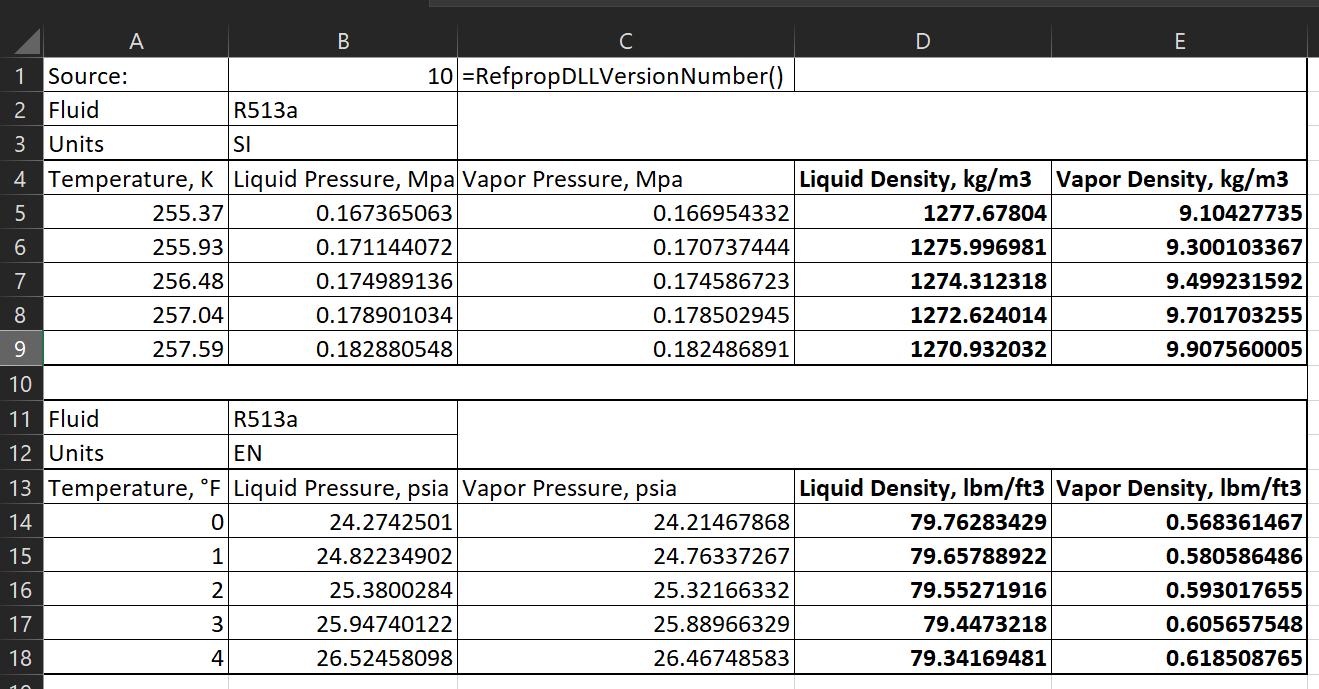
Task: Click liquid pressure value 26.52458098
Action: click(x=343, y=658)
